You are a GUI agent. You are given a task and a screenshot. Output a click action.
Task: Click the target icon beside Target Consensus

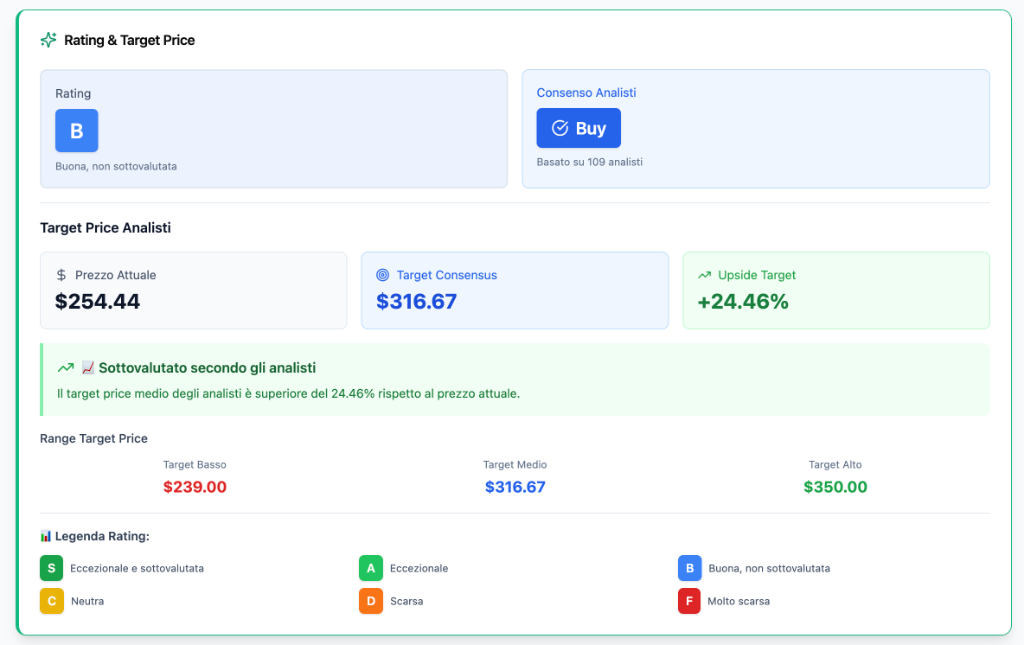point(383,275)
